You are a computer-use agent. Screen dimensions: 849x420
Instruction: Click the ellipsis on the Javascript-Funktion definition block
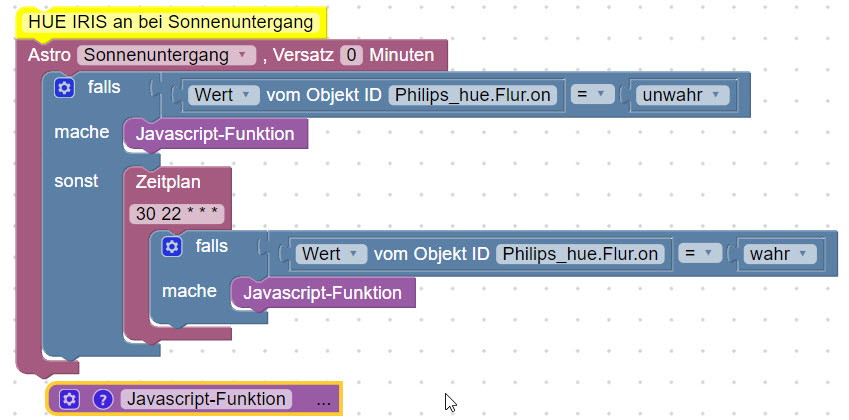[x=322, y=399]
